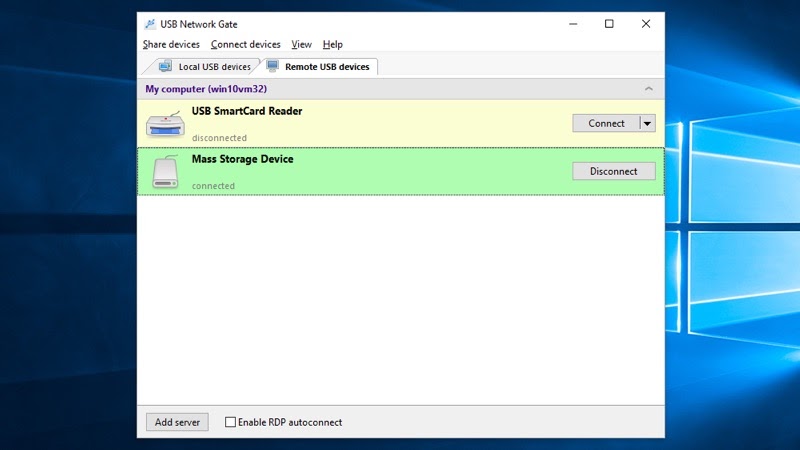Click the 'disconnected' status text

pos(219,138)
